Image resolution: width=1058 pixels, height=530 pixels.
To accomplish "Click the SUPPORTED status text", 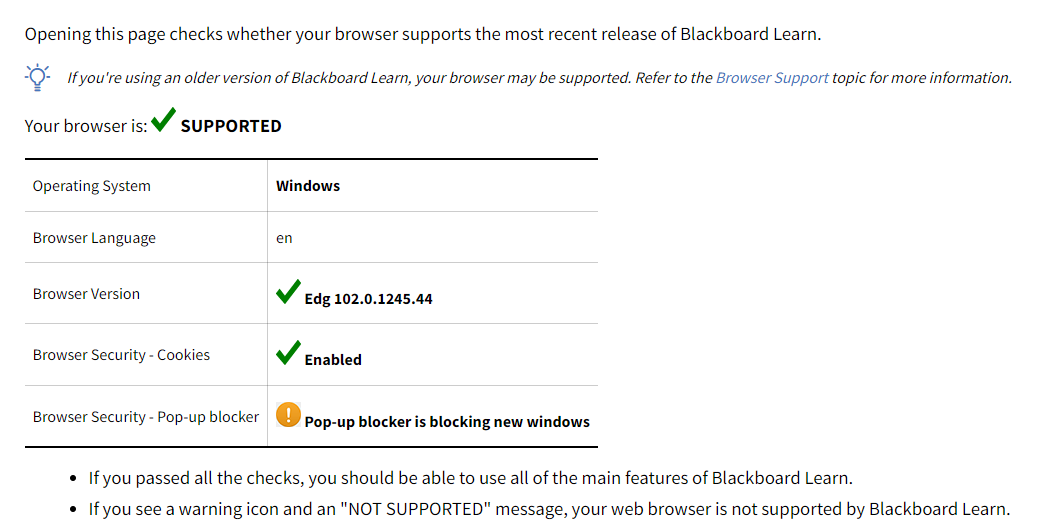I will tap(231, 126).
